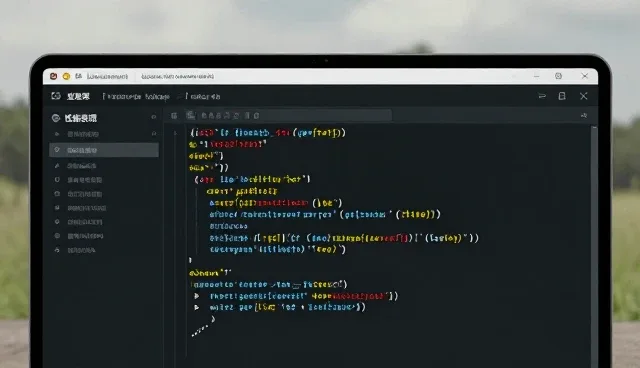Close the panel using the dark header X
The image size is (640, 368).
[x=584, y=96]
